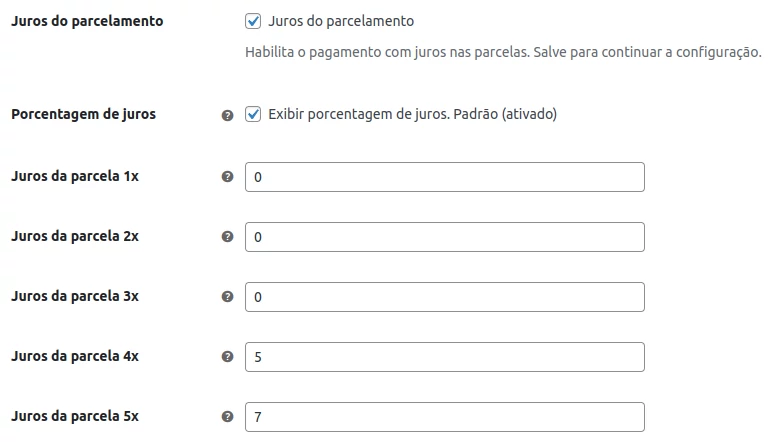Focus the Juros da parcela 1x input
The height and width of the screenshot is (442, 774).
(x=444, y=177)
